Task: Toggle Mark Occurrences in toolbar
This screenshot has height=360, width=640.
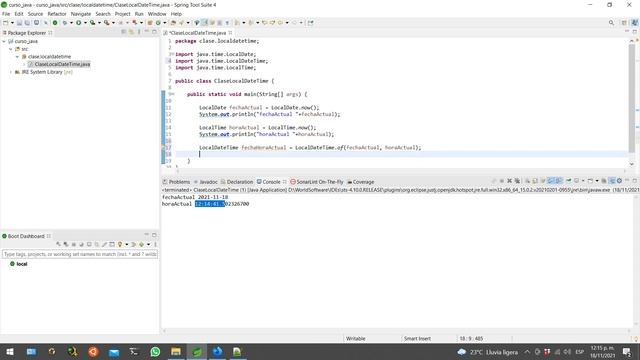Action: 205,23
